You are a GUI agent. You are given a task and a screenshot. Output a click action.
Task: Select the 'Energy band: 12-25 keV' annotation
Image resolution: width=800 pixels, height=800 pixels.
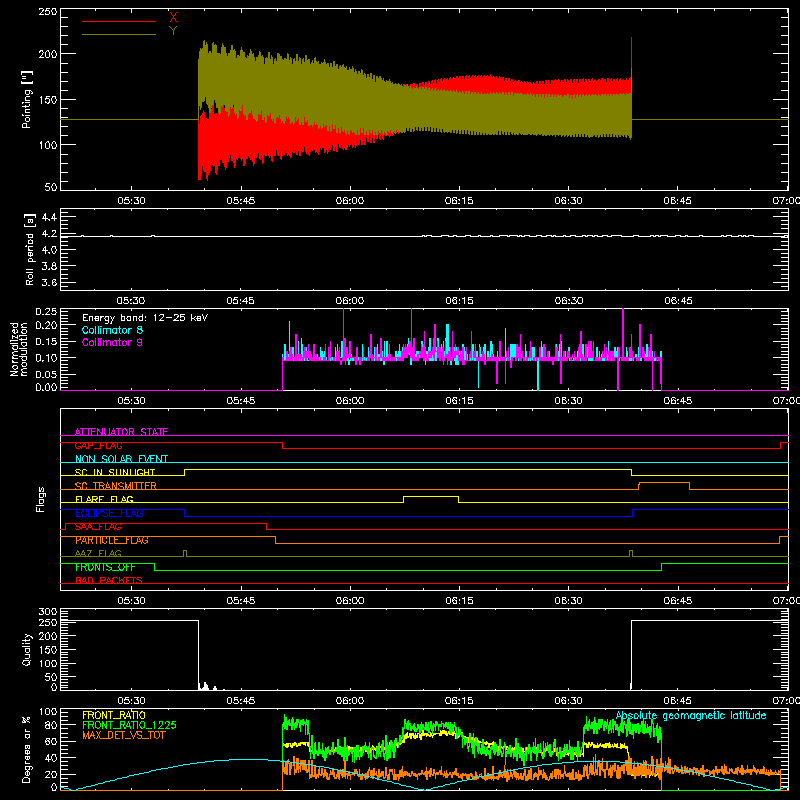coord(145,318)
